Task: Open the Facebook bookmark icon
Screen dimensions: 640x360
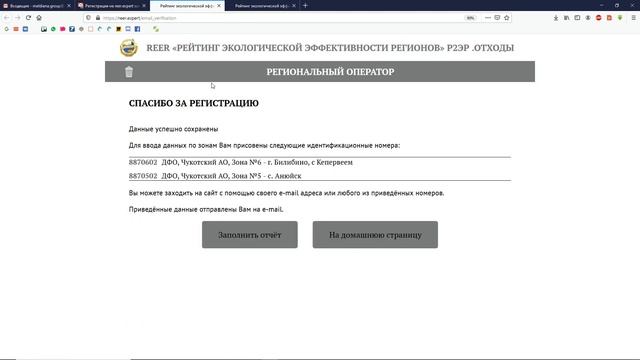Action: [x=138, y=29]
